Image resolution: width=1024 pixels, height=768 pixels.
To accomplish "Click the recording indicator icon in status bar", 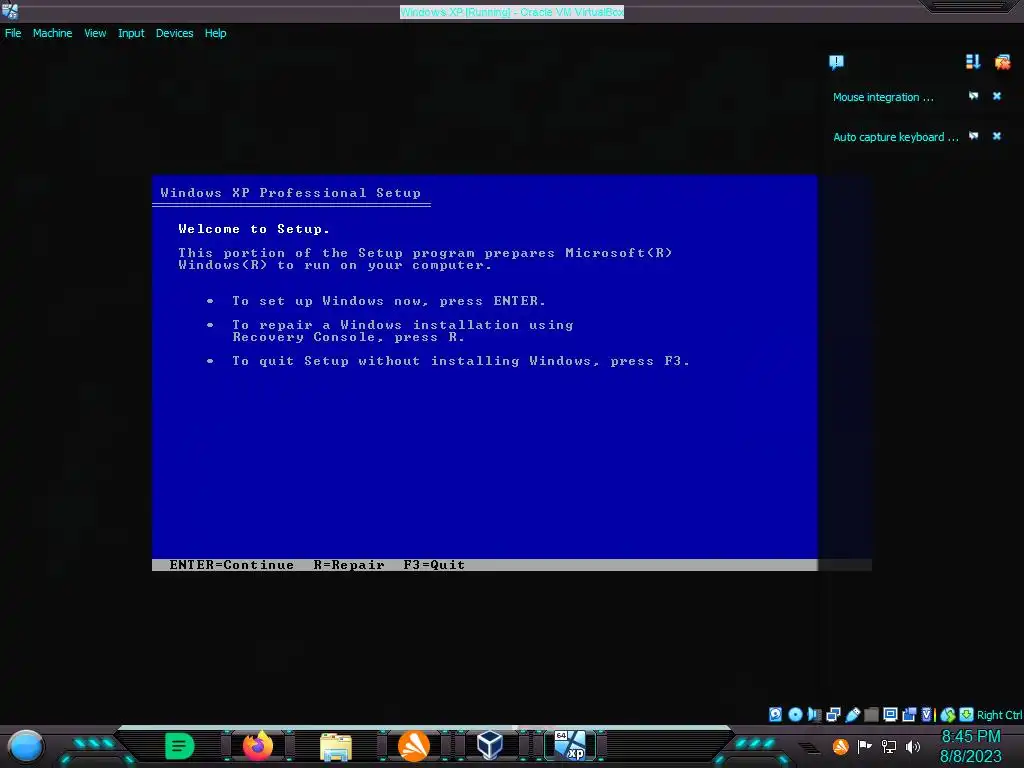I will point(908,714).
